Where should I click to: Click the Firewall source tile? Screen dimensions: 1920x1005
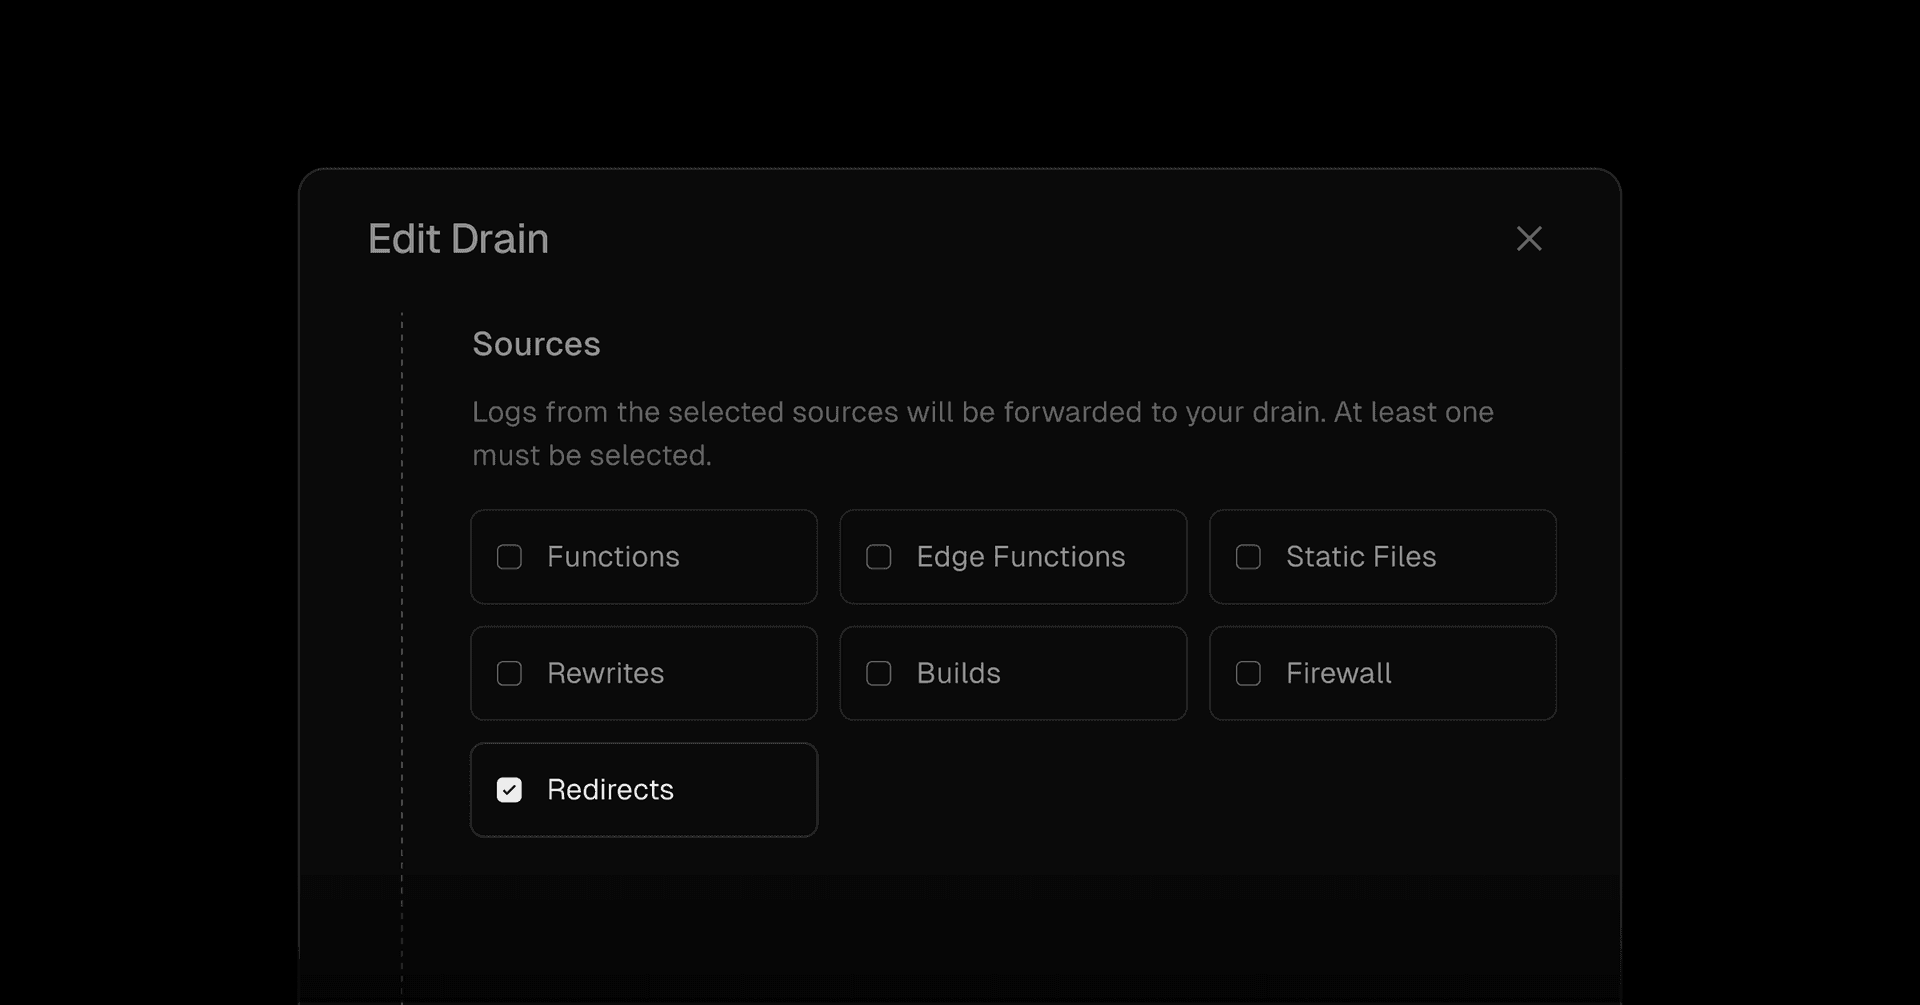[x=1383, y=673]
